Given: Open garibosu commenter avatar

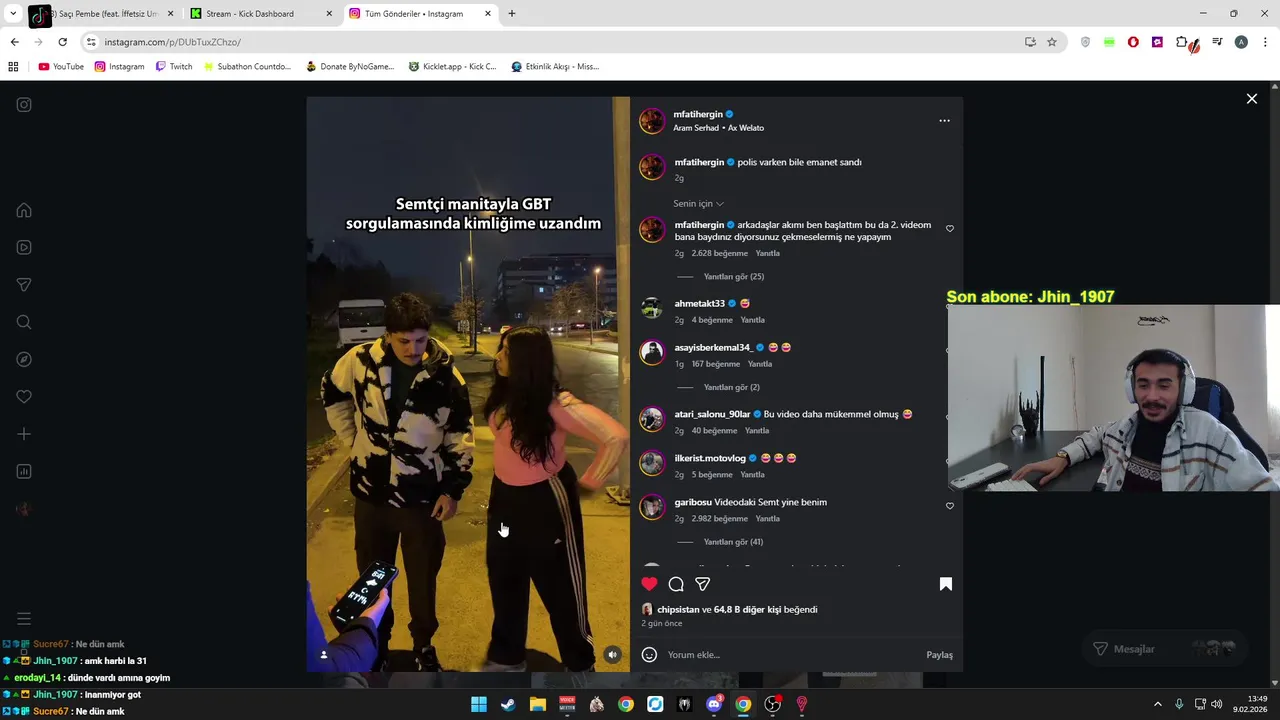Looking at the screenshot, I should (x=652, y=508).
